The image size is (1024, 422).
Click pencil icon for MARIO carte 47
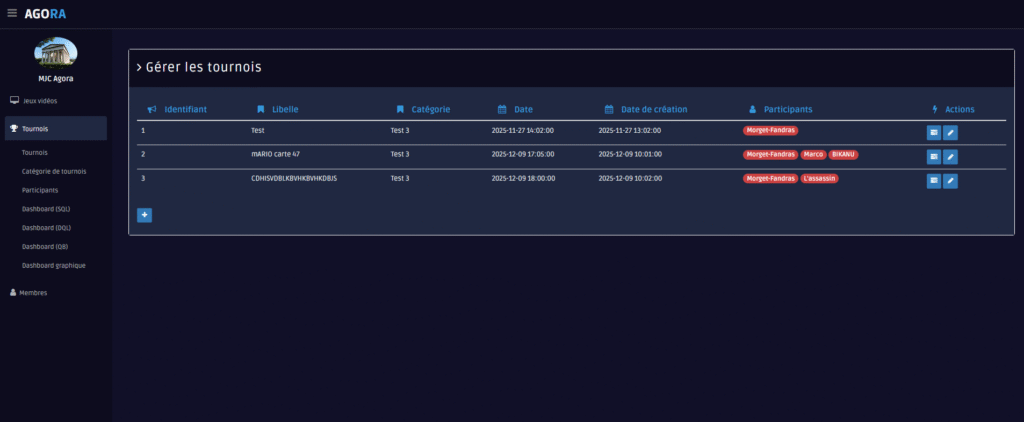coord(951,156)
